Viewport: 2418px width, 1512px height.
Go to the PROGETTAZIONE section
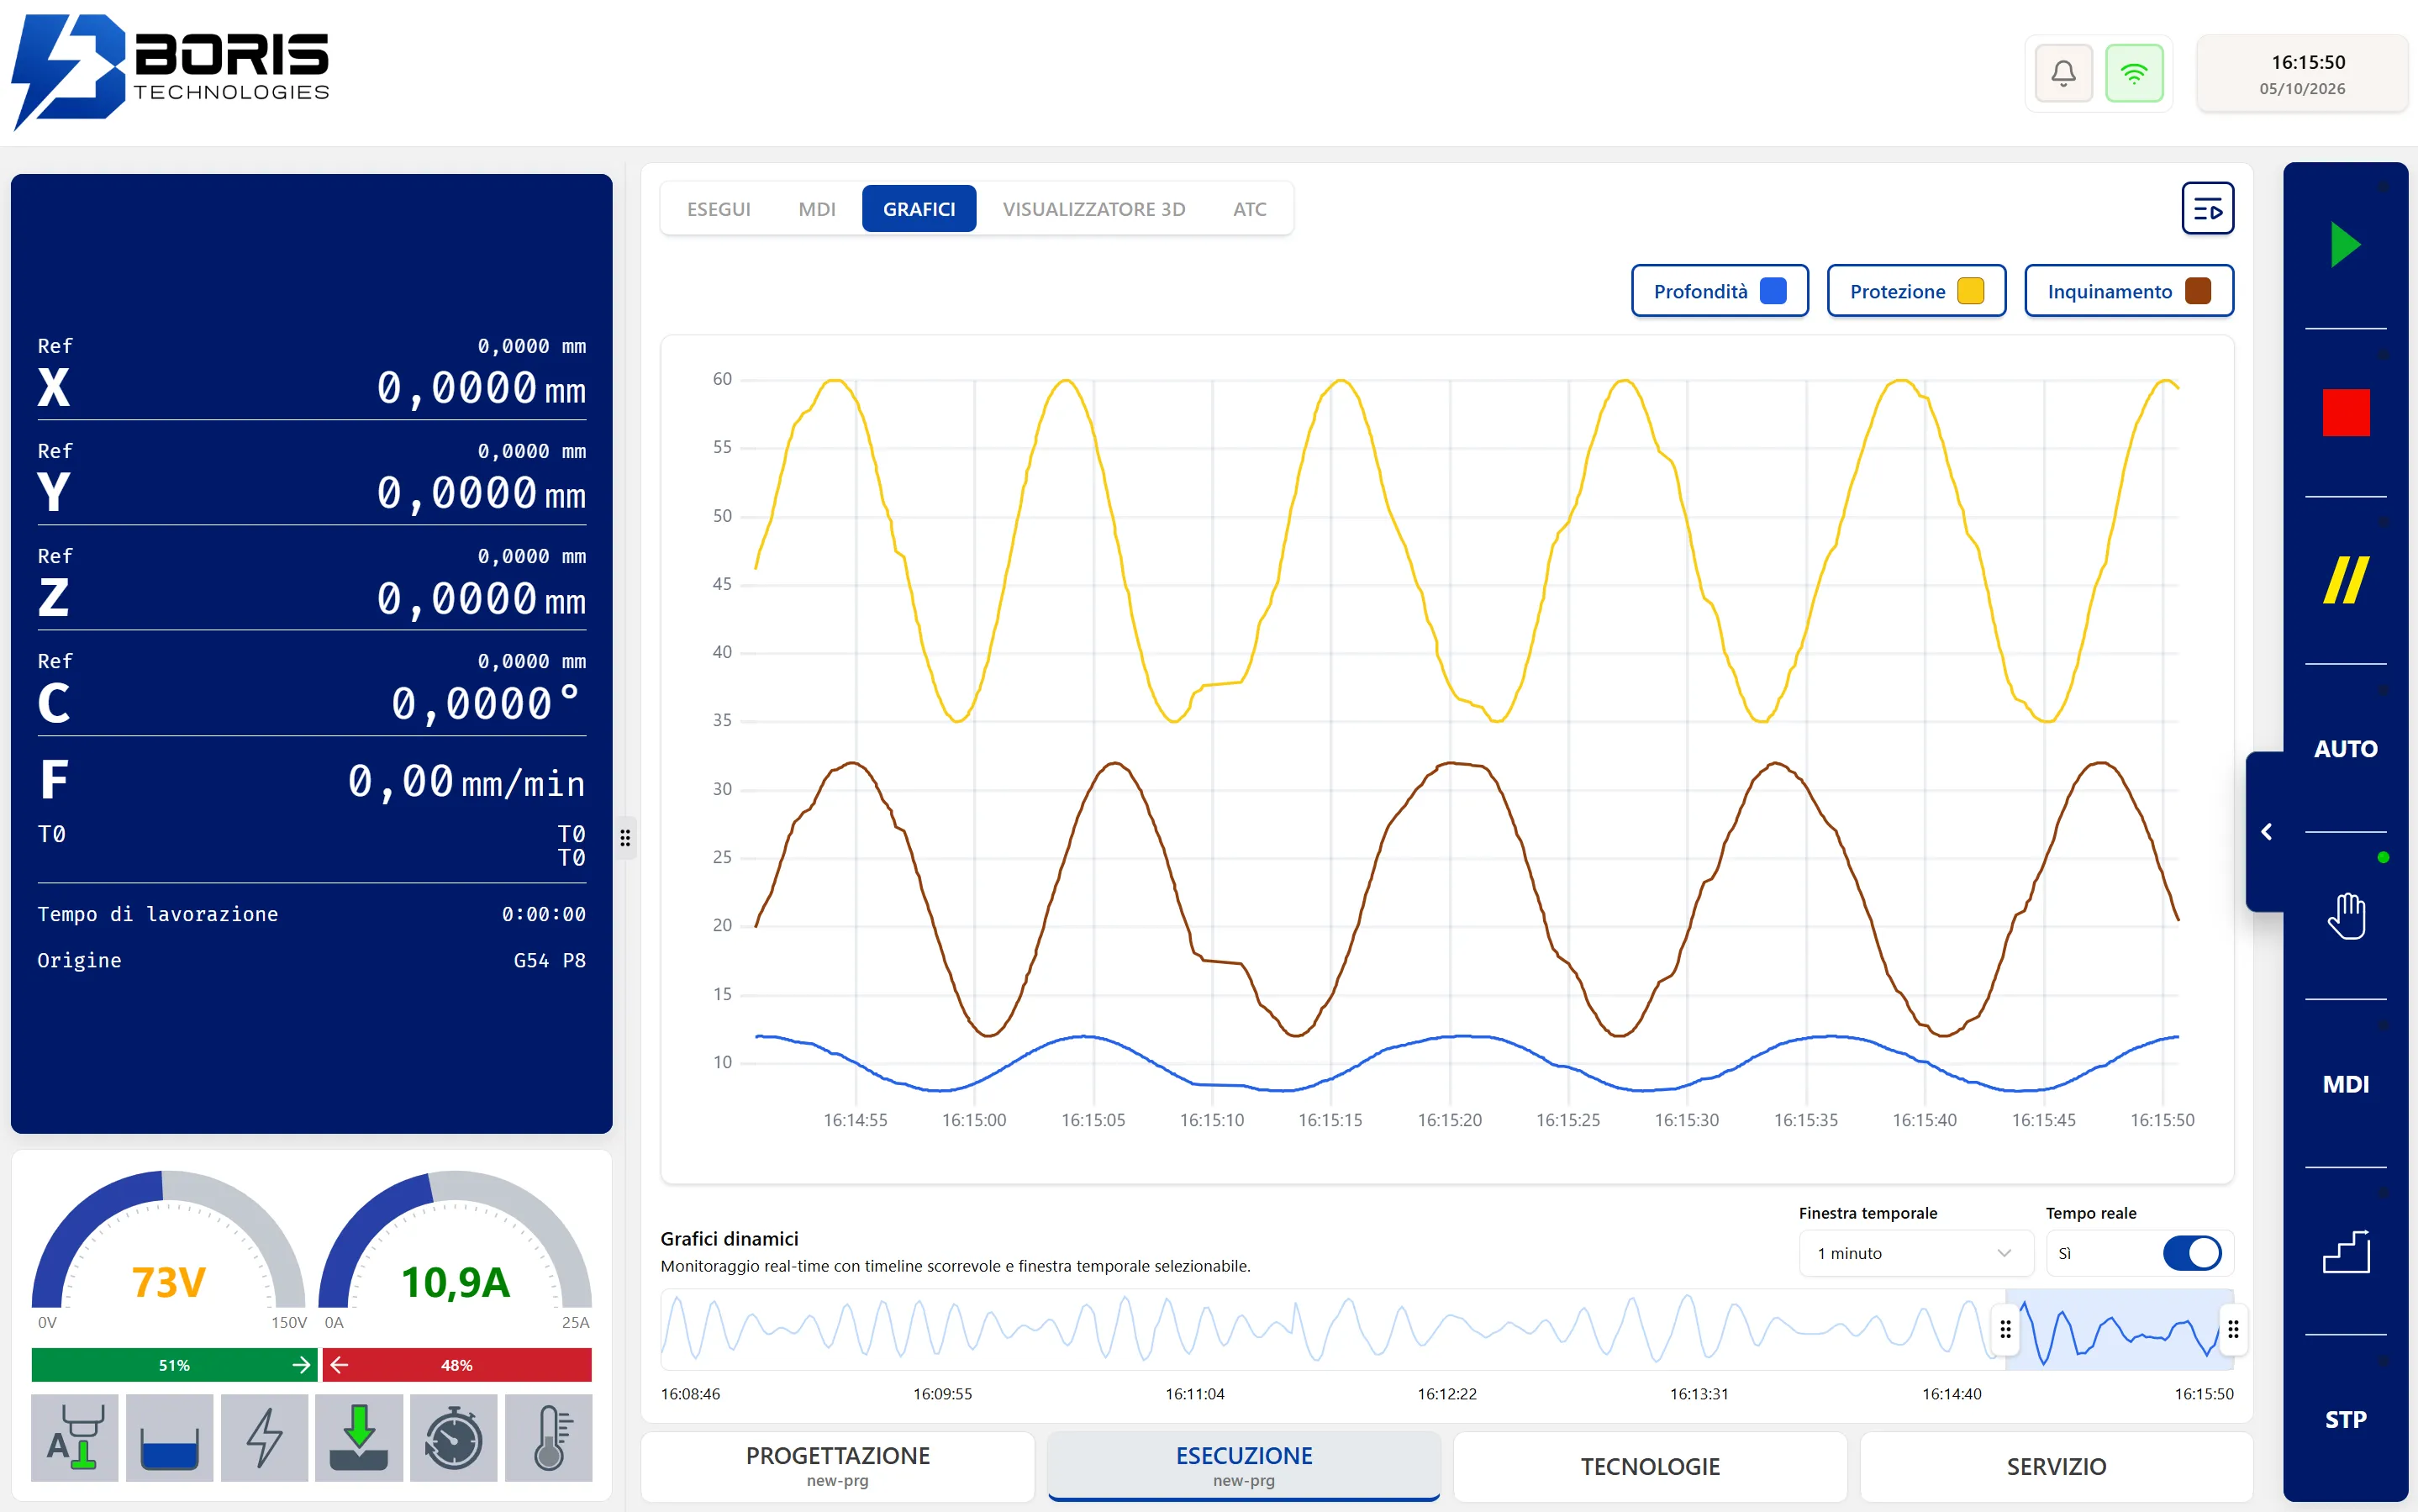pos(838,1466)
